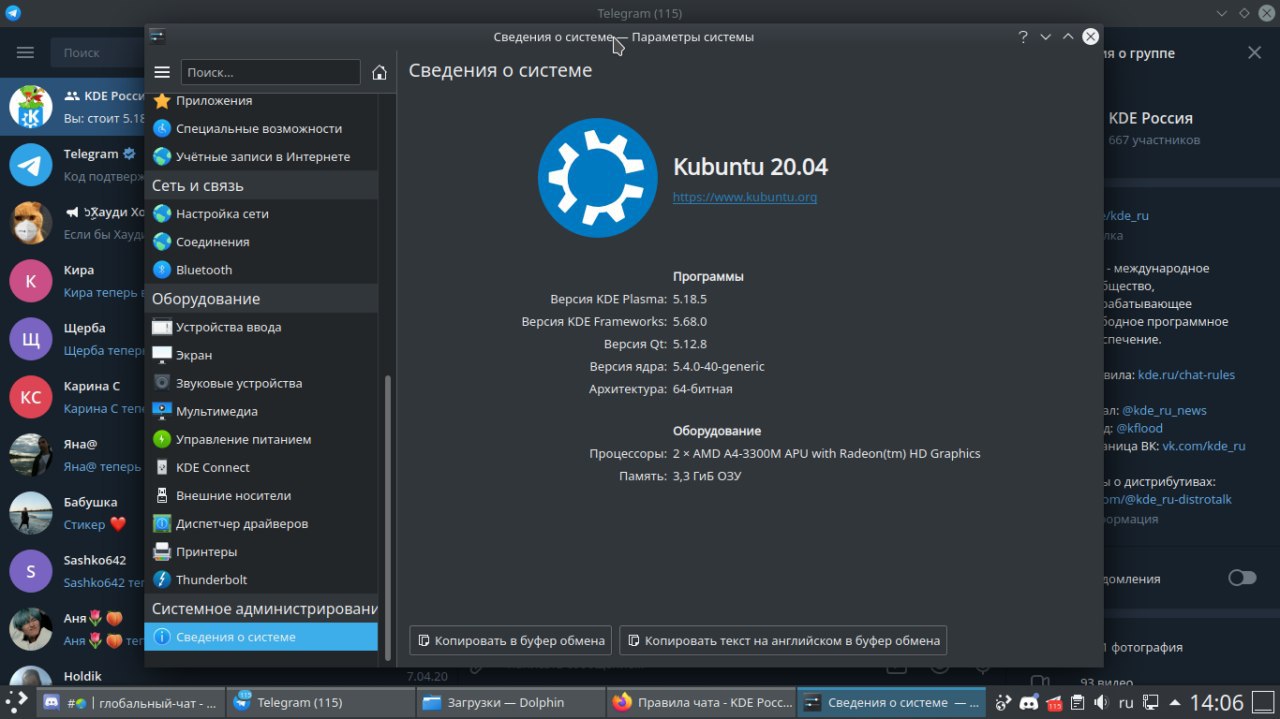Image resolution: width=1280 pixels, height=719 pixels.
Task: Open Диспетчер драйверов
Action: coord(262,523)
